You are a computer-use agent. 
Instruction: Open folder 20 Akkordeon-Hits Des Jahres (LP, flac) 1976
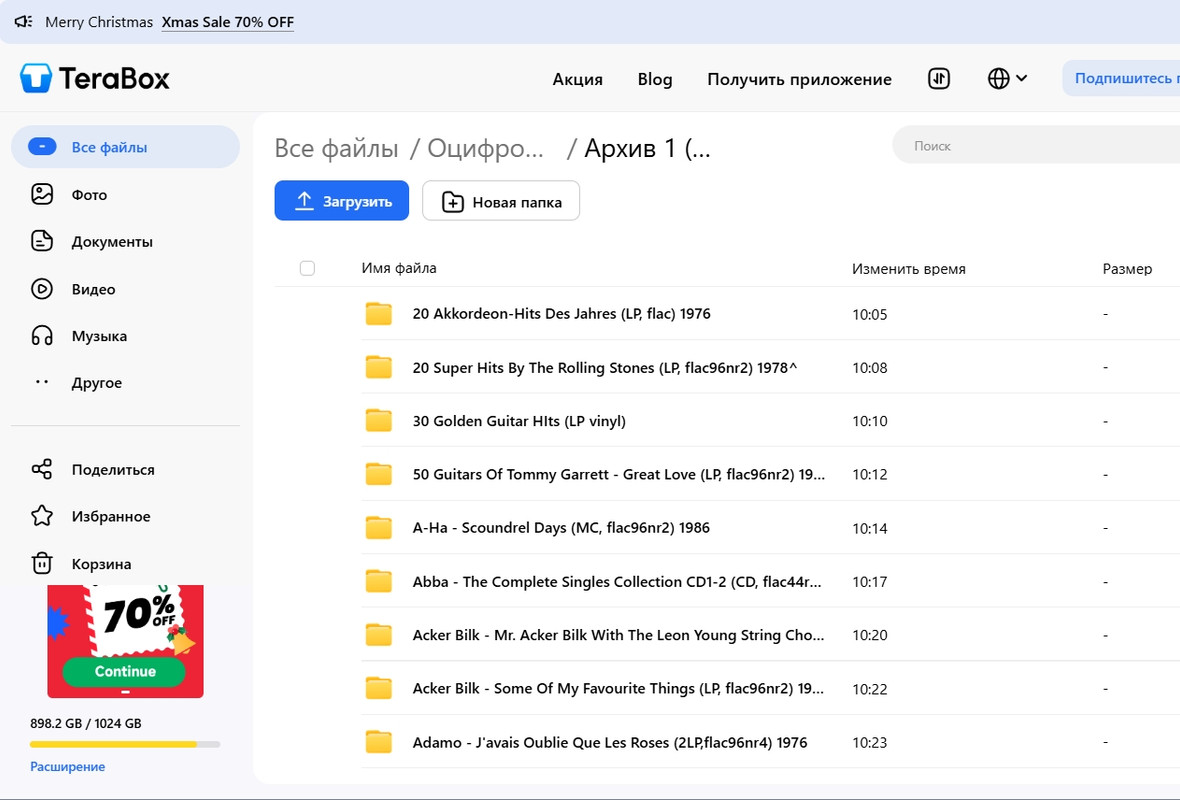coord(561,314)
